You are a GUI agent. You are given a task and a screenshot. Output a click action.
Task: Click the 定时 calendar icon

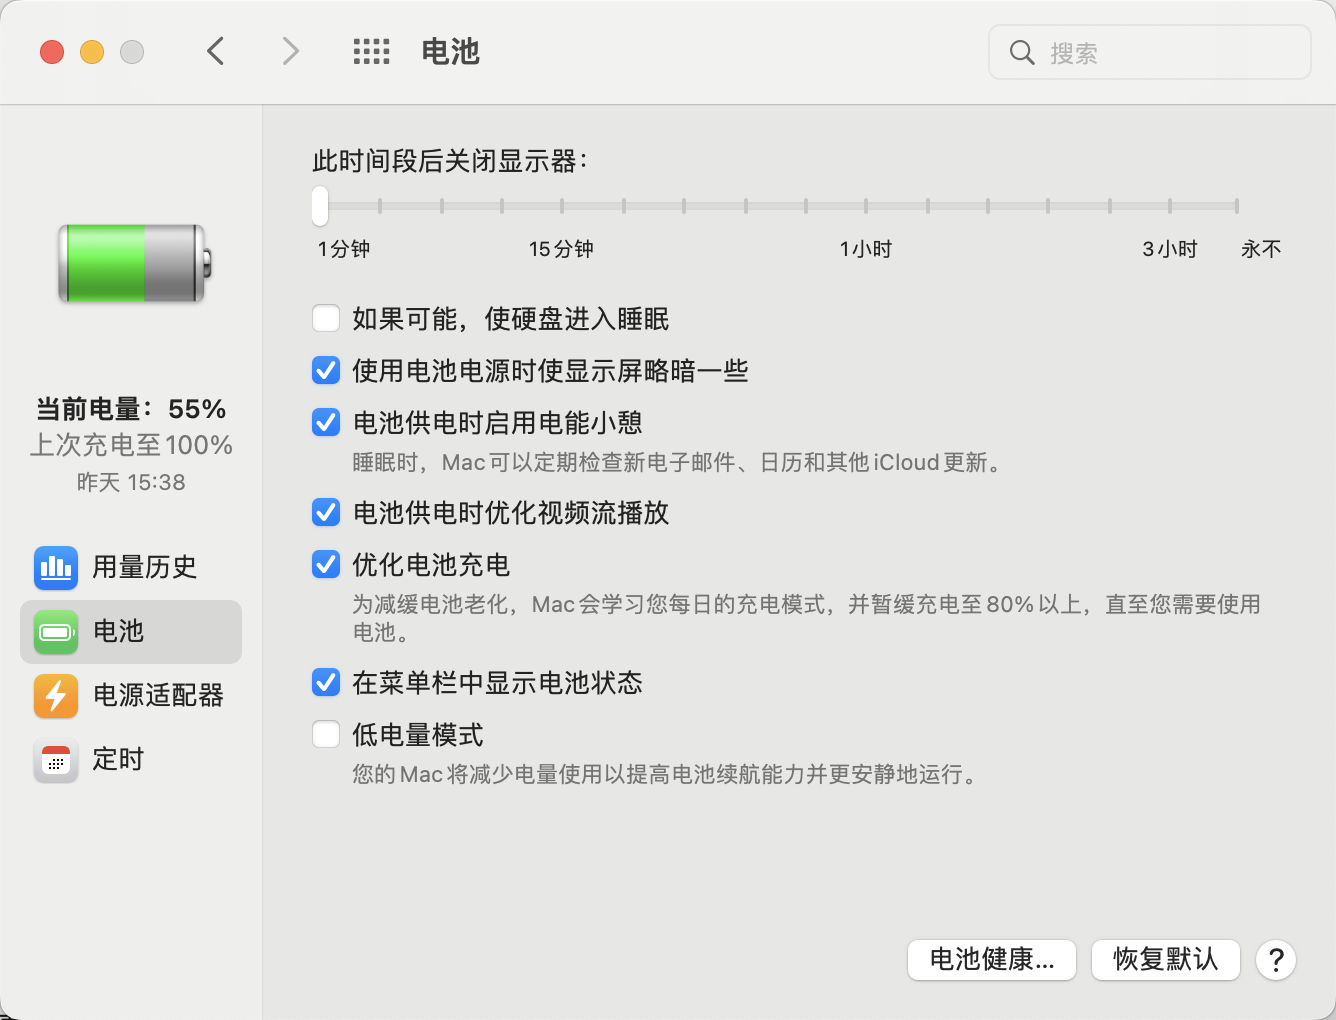click(x=56, y=760)
